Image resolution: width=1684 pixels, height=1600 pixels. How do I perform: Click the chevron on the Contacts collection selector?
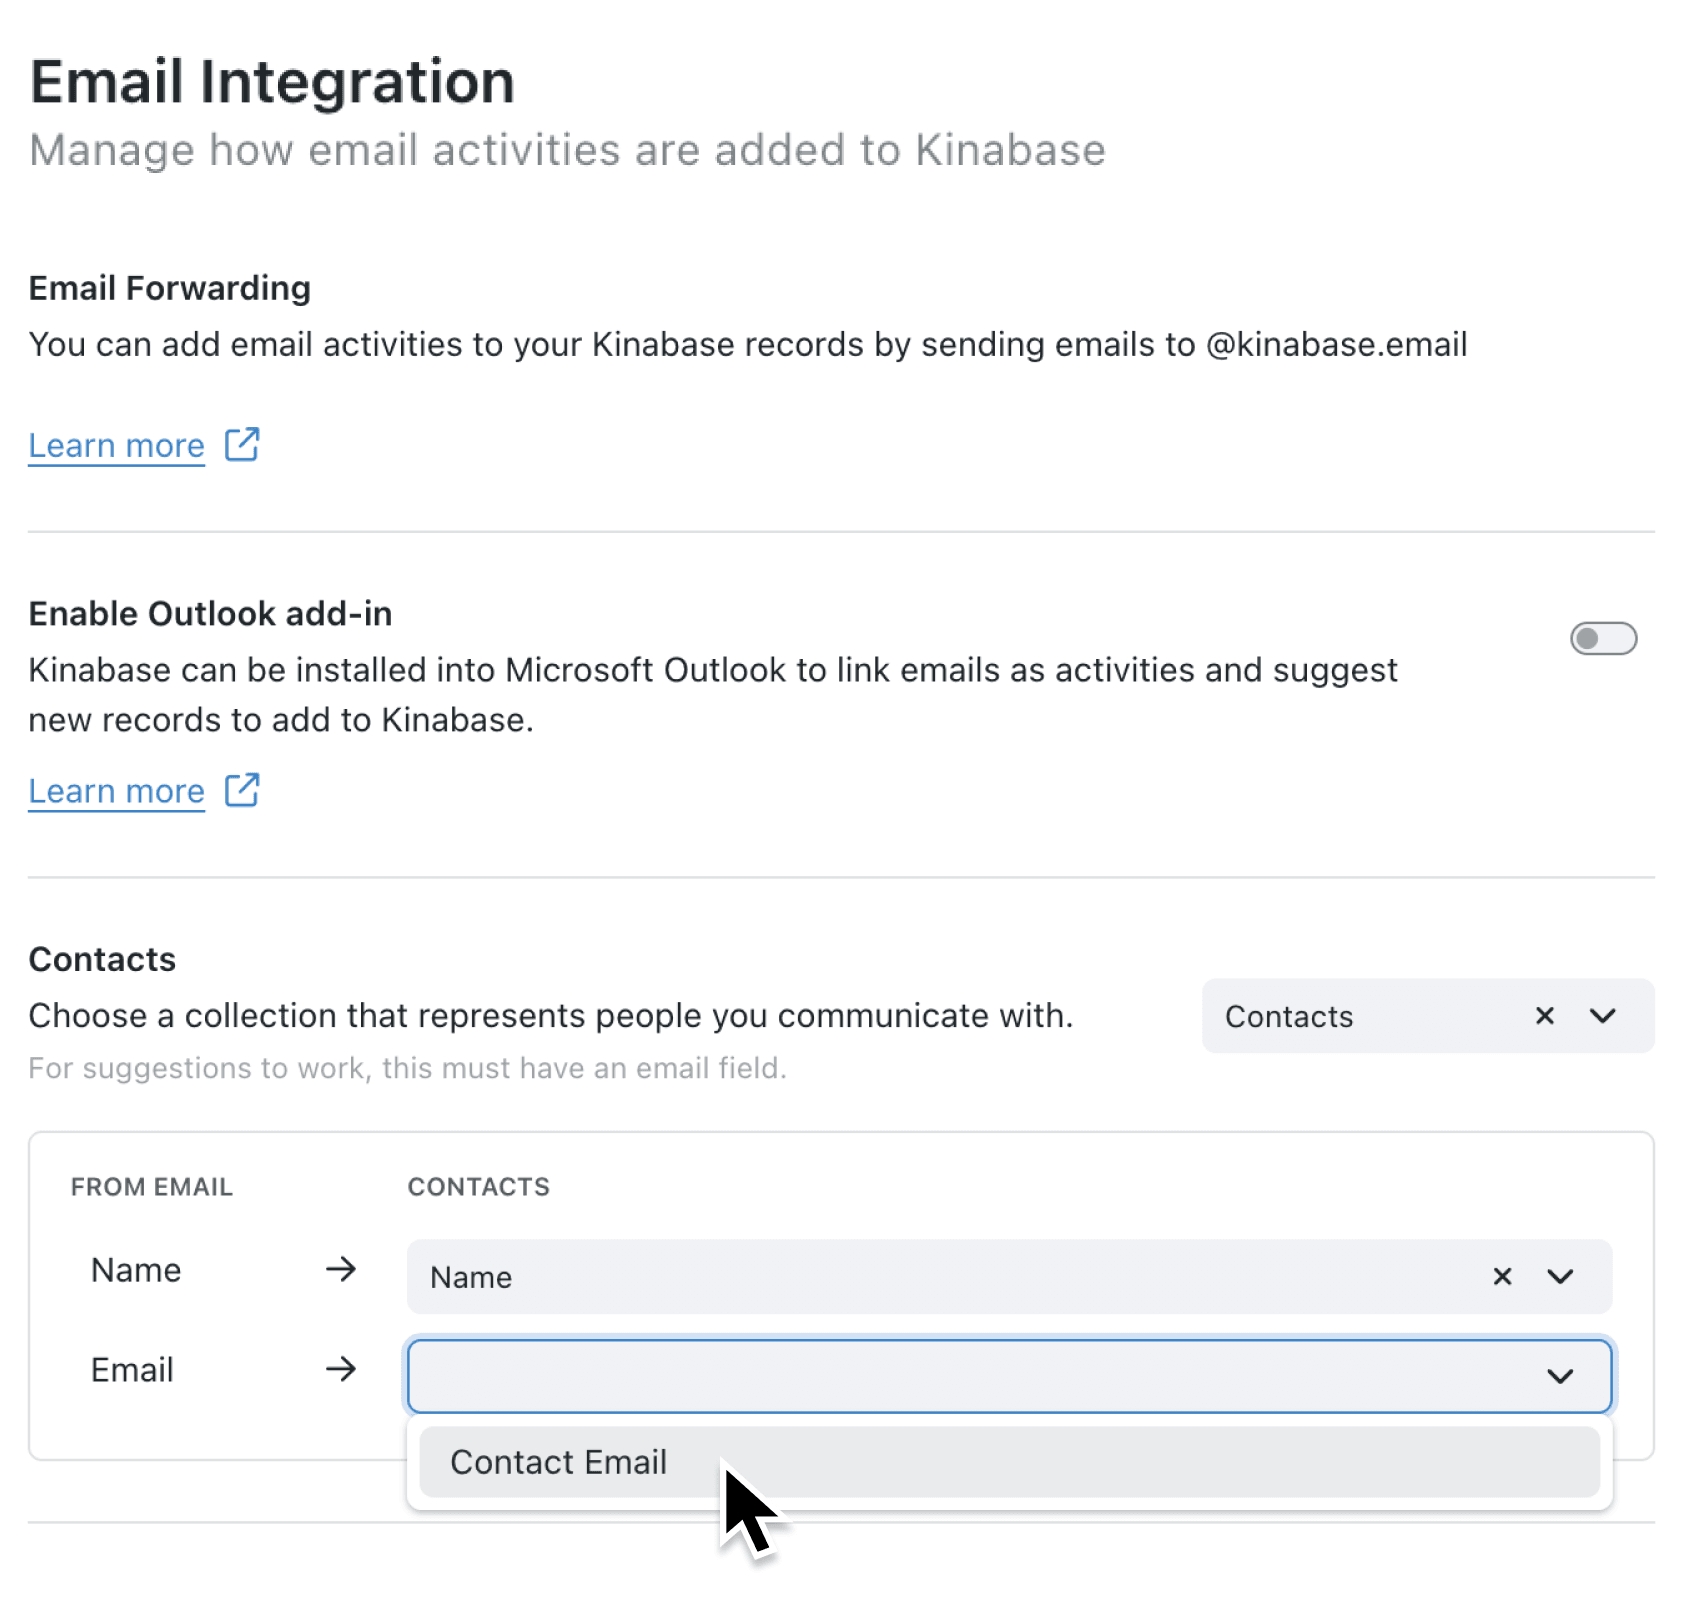1603,1016
